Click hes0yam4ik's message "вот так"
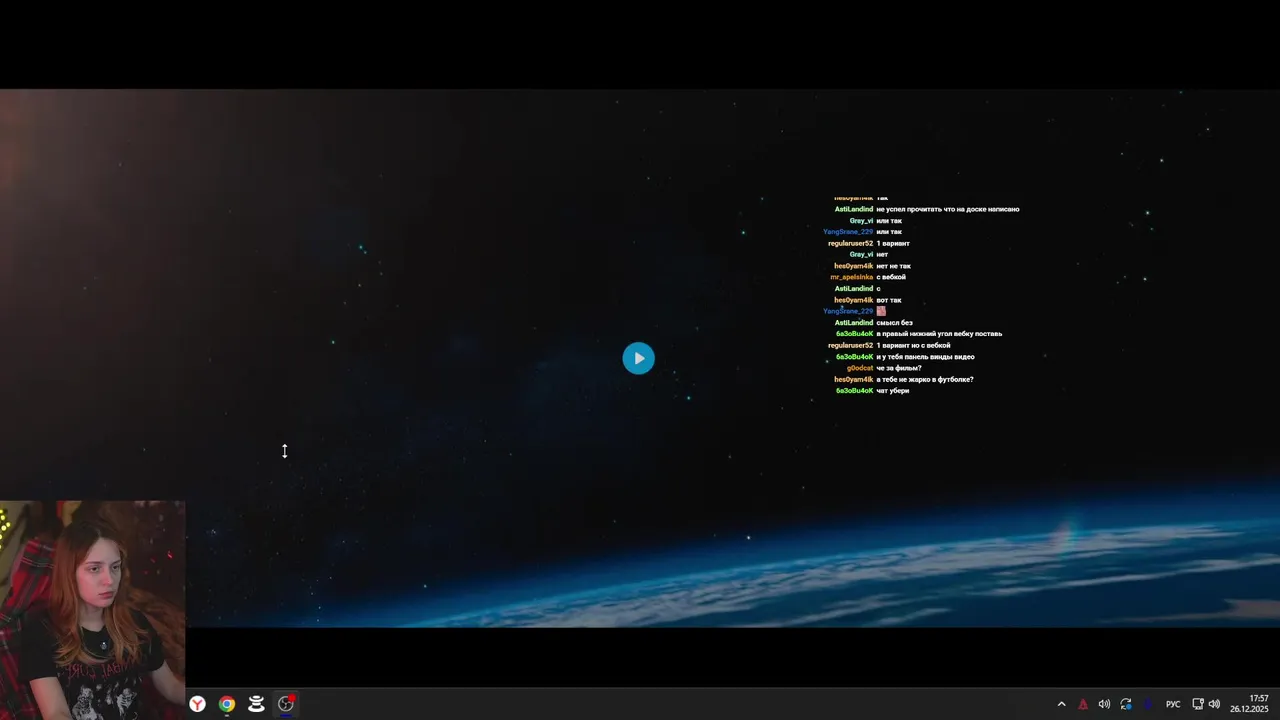 (x=888, y=300)
